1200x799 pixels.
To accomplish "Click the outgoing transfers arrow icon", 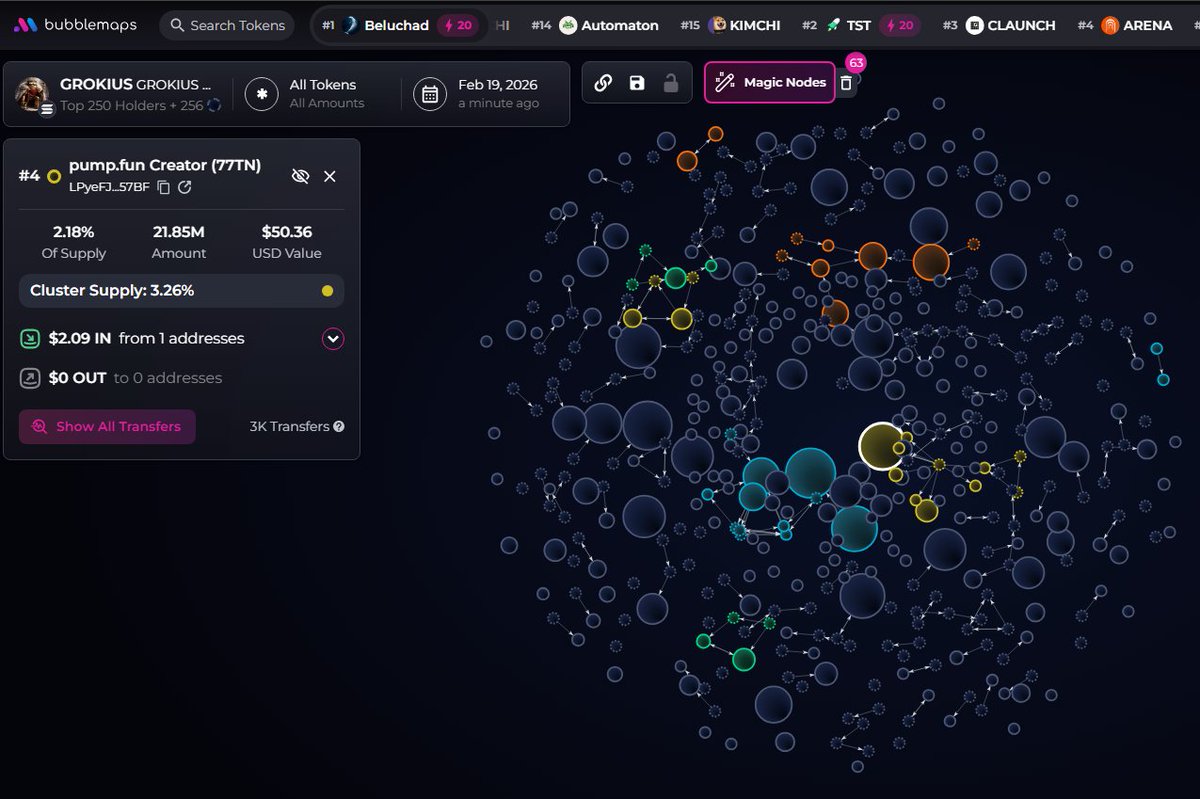I will click(30, 378).
